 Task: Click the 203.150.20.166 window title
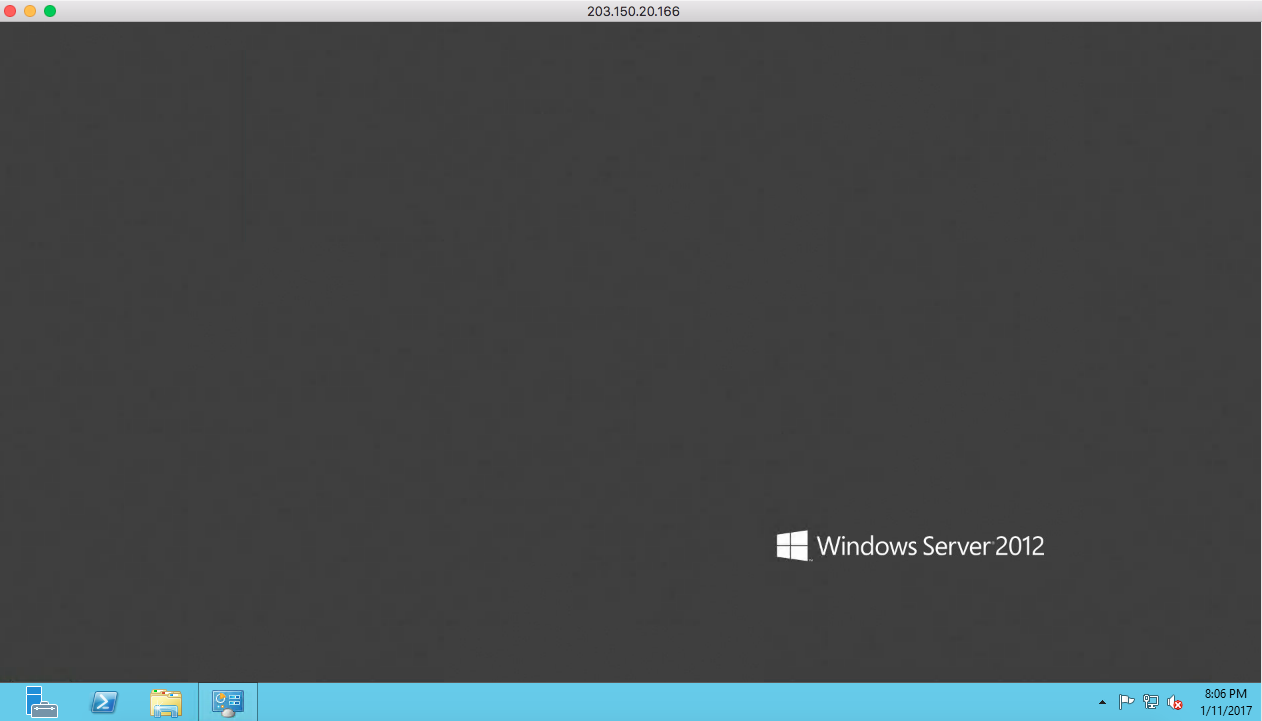coord(633,11)
